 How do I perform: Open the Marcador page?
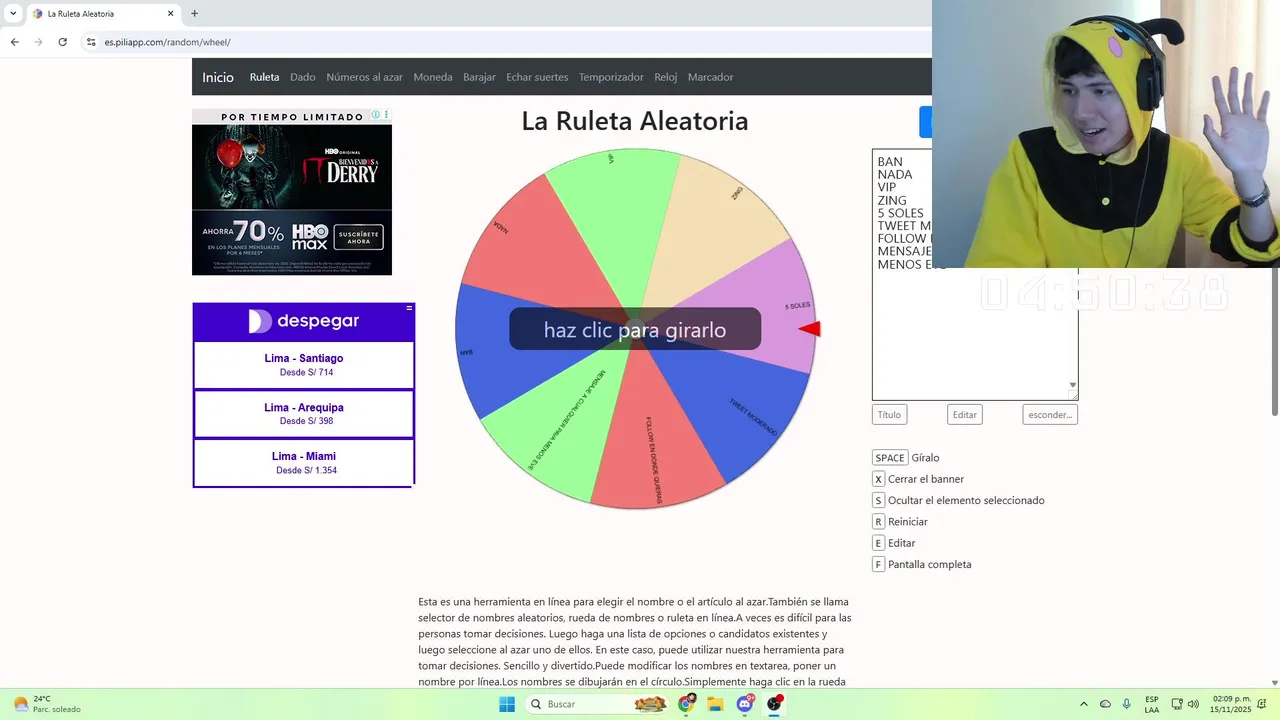(x=710, y=77)
